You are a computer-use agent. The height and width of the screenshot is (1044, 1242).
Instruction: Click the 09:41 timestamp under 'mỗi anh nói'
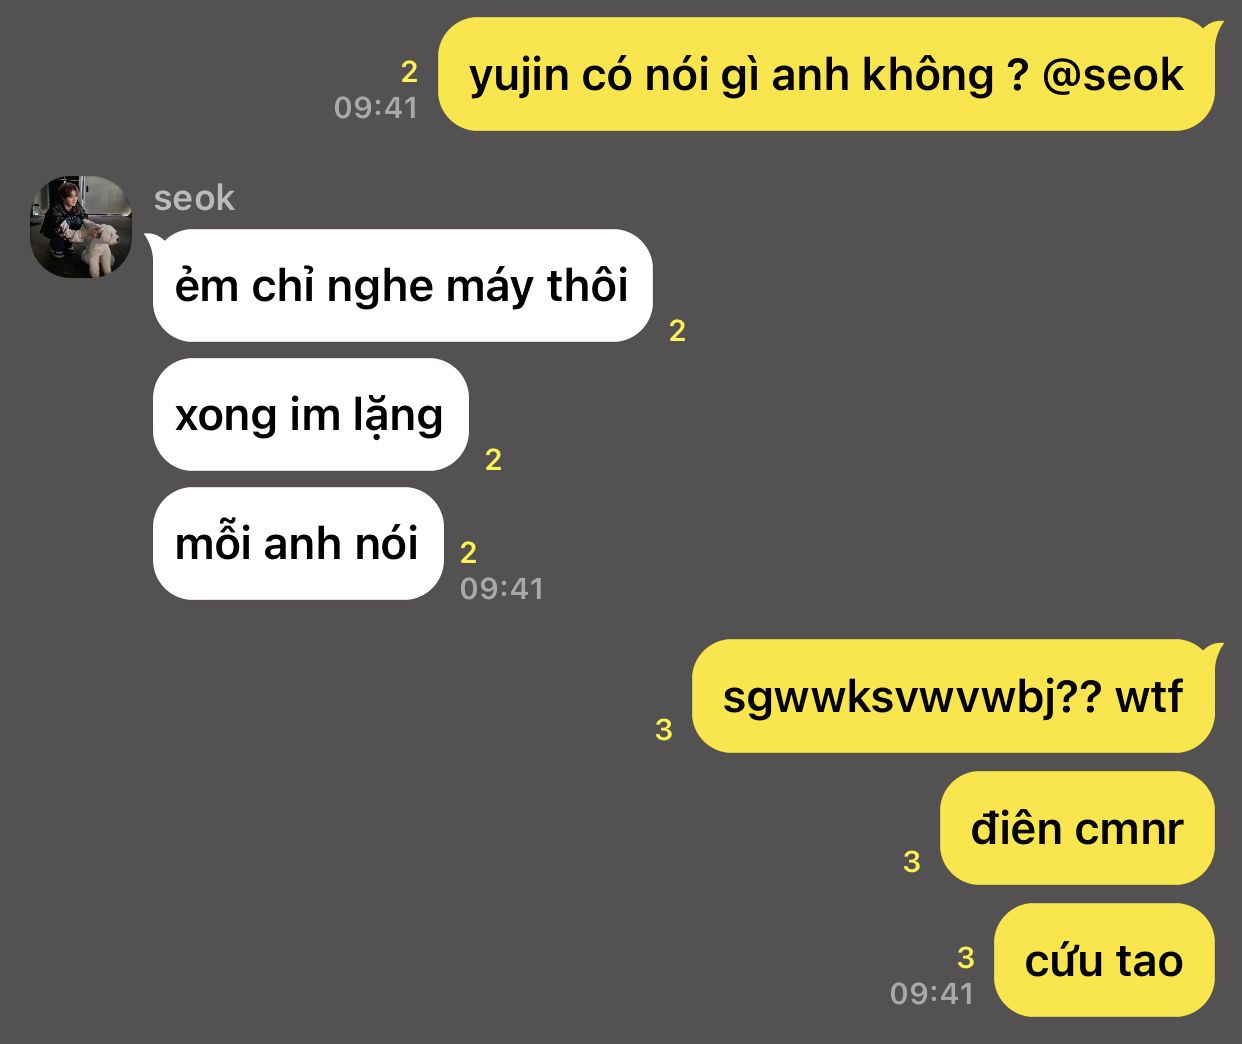click(x=502, y=589)
